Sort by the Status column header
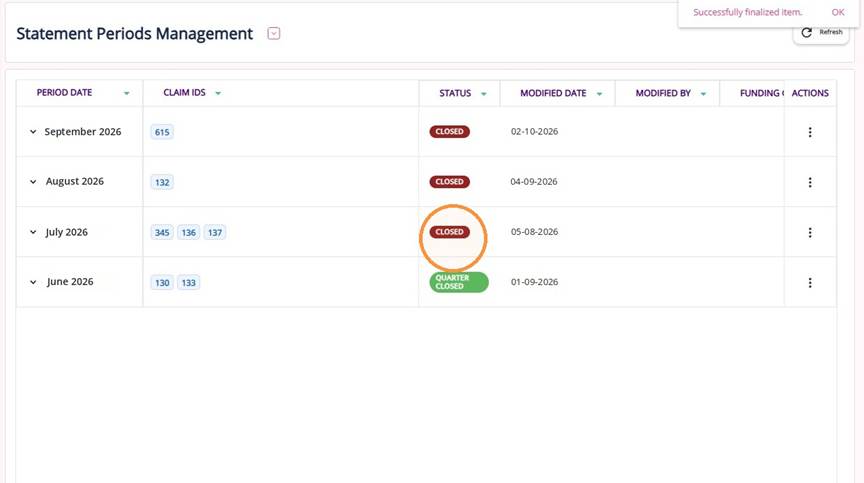The image size is (864, 483). point(455,93)
